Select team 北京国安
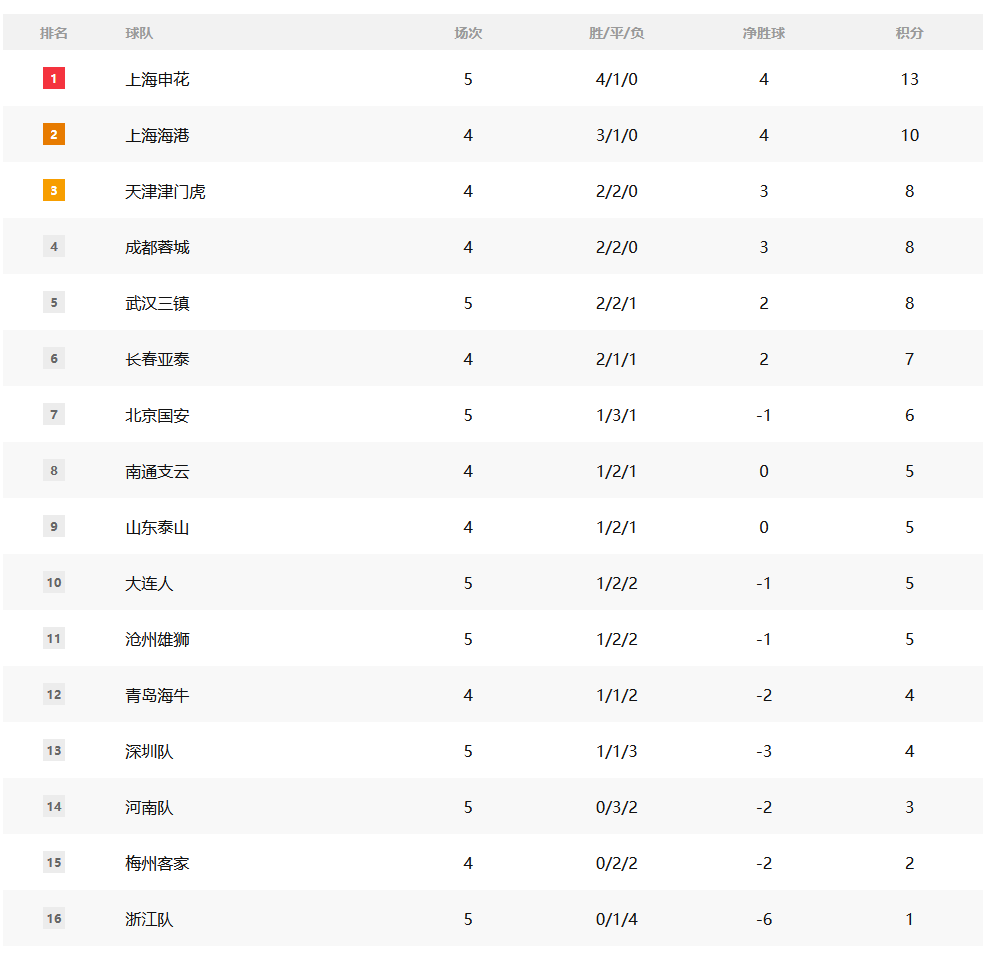Screen dimensions: 992x963 pos(157,415)
